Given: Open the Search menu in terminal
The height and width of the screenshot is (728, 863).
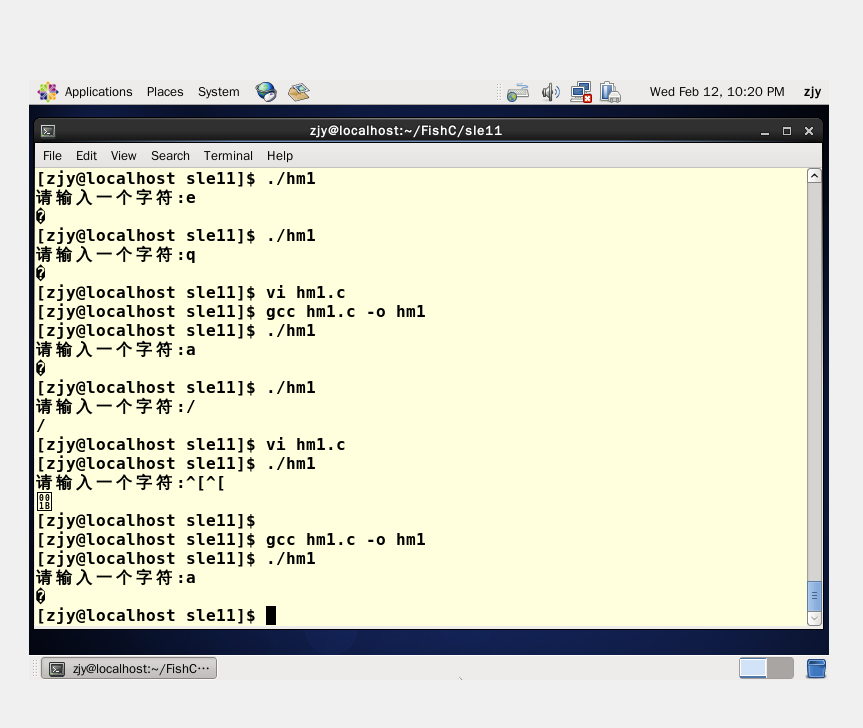Looking at the screenshot, I should point(170,156).
